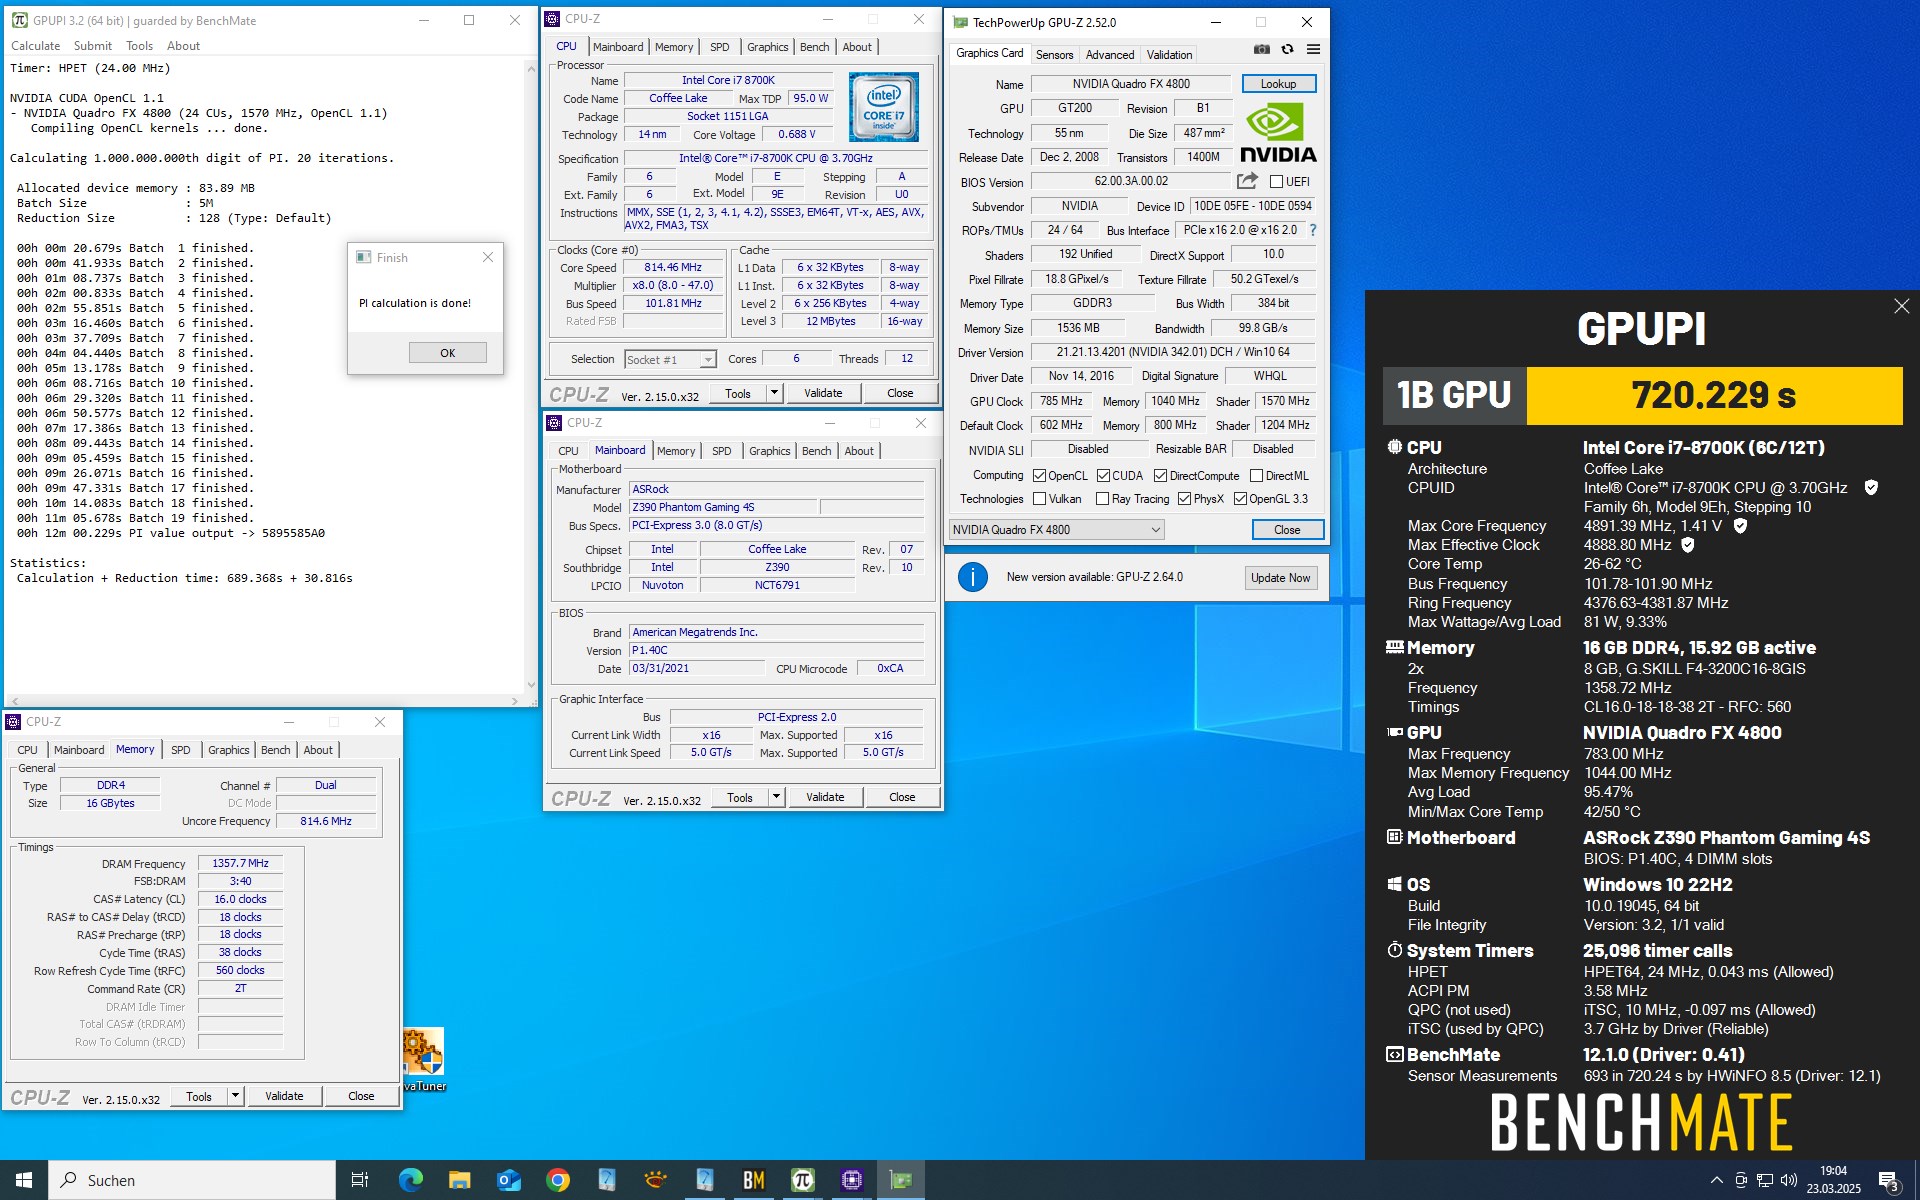Expand the Tools arrow in the CPU-Z Mainboard window
1920x1200 pixels.
click(776, 797)
